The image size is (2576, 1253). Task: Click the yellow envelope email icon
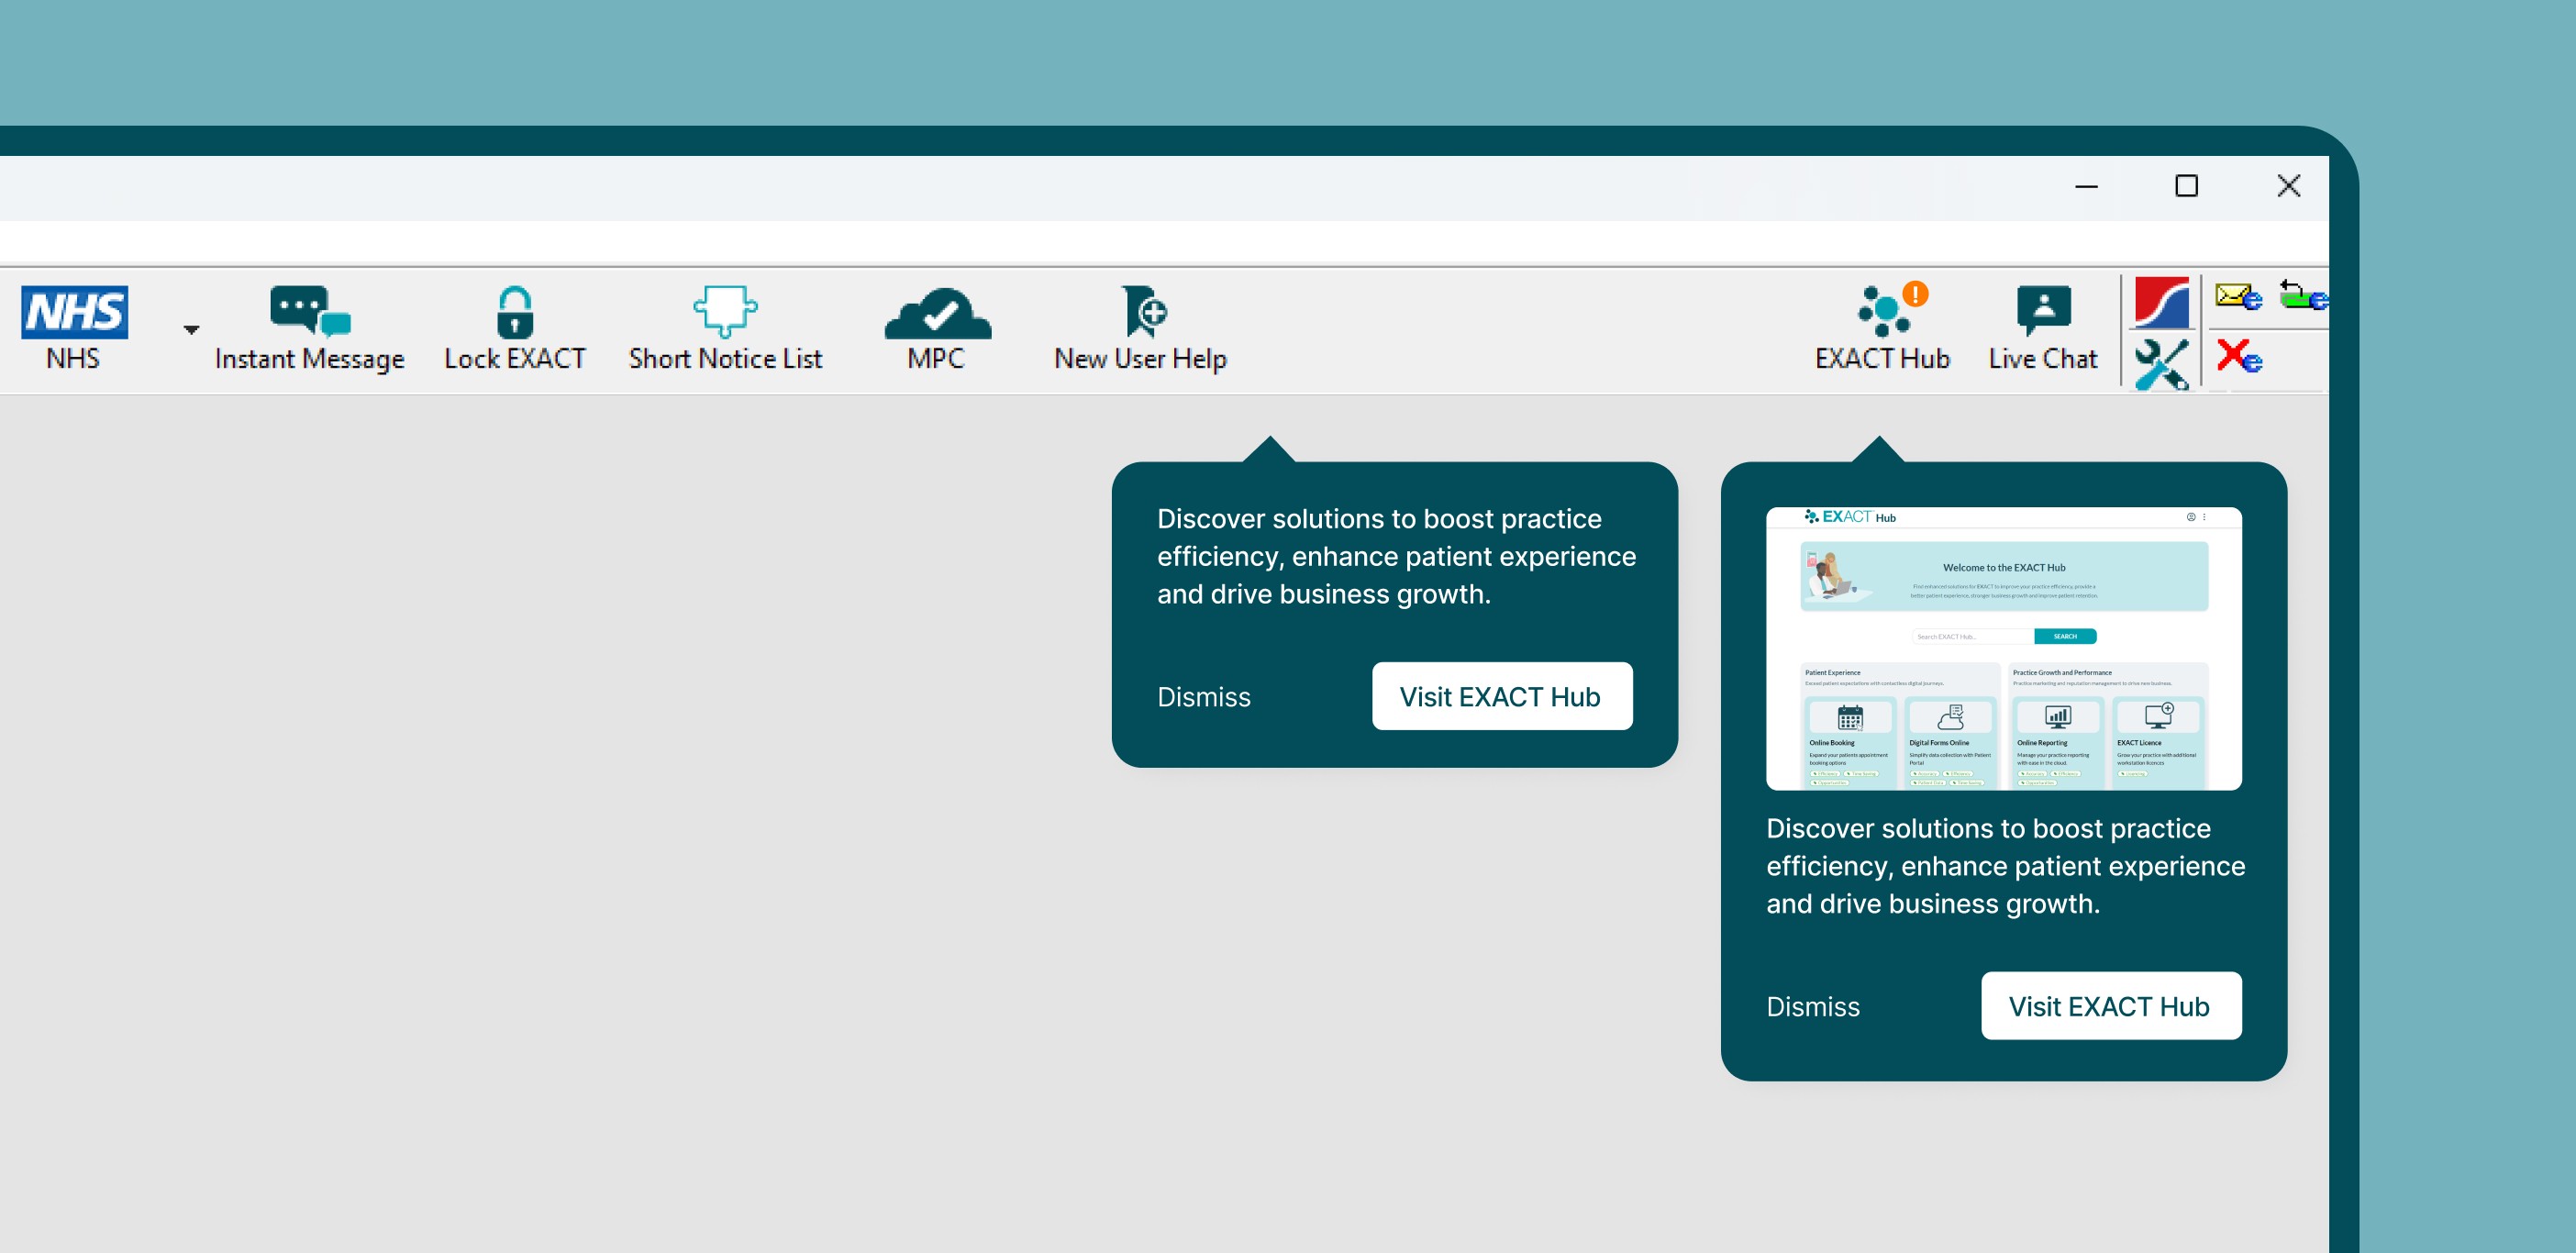click(2237, 296)
